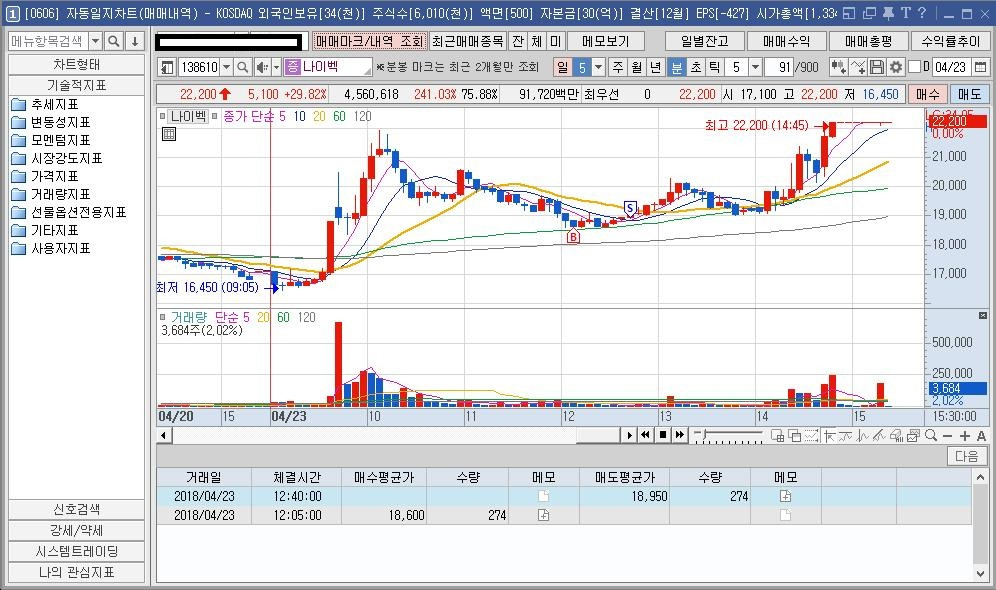The image size is (996, 590).
Task: Click the blue 매도 sell button
Action: (969, 94)
